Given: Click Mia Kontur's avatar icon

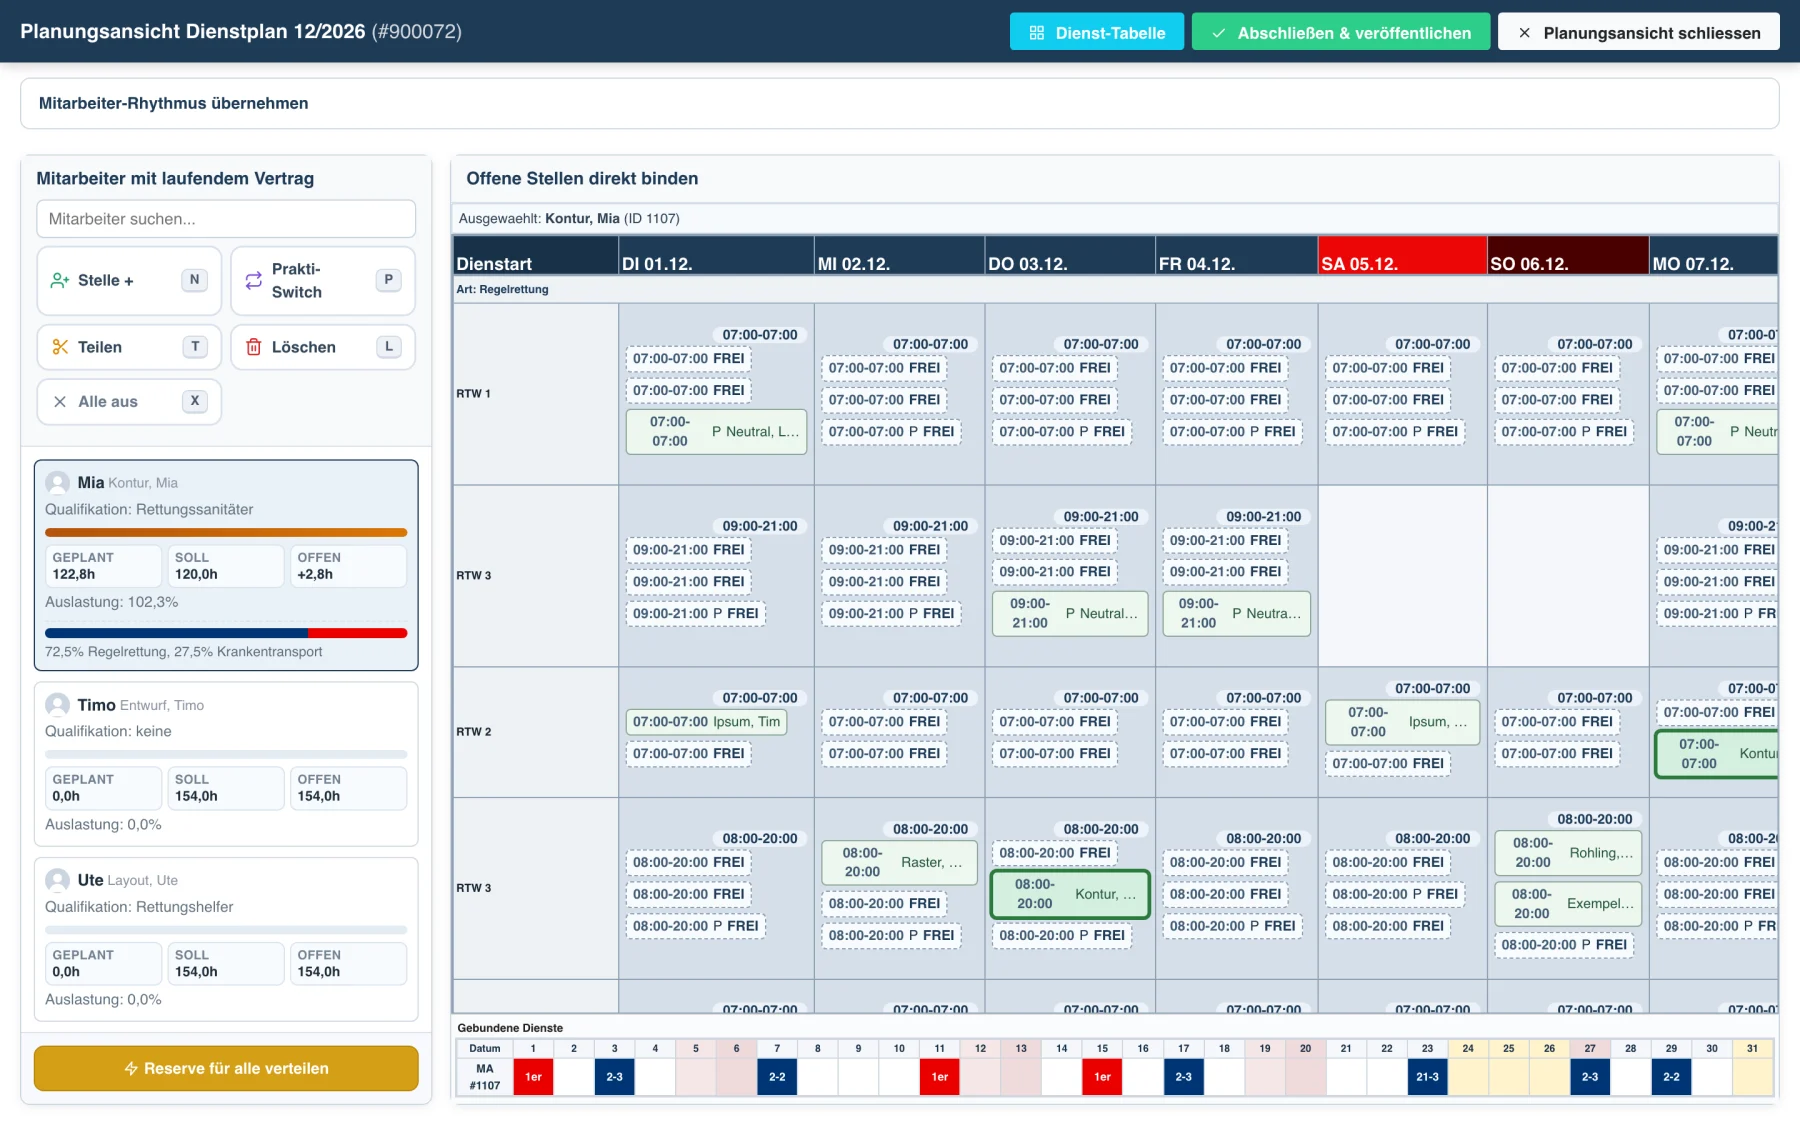Looking at the screenshot, I should pyautogui.click(x=58, y=483).
